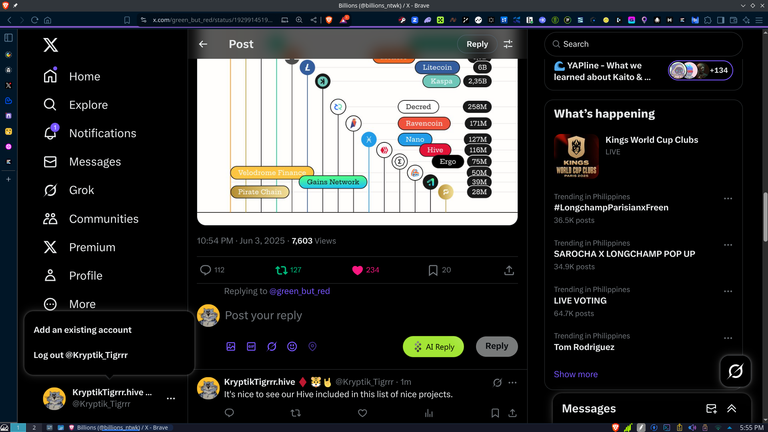The width and height of the screenshot is (768, 432).
Task: Open emoji picker in reply
Action: (292, 346)
